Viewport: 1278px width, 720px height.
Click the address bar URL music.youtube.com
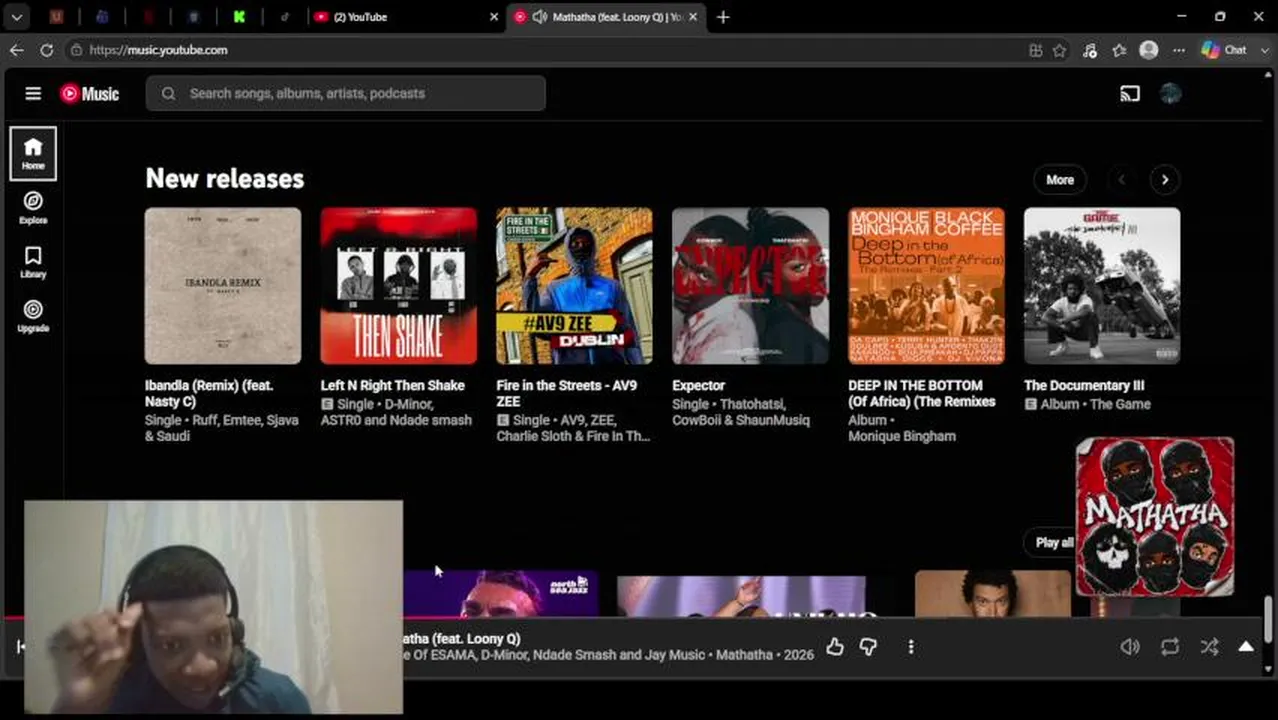point(158,50)
